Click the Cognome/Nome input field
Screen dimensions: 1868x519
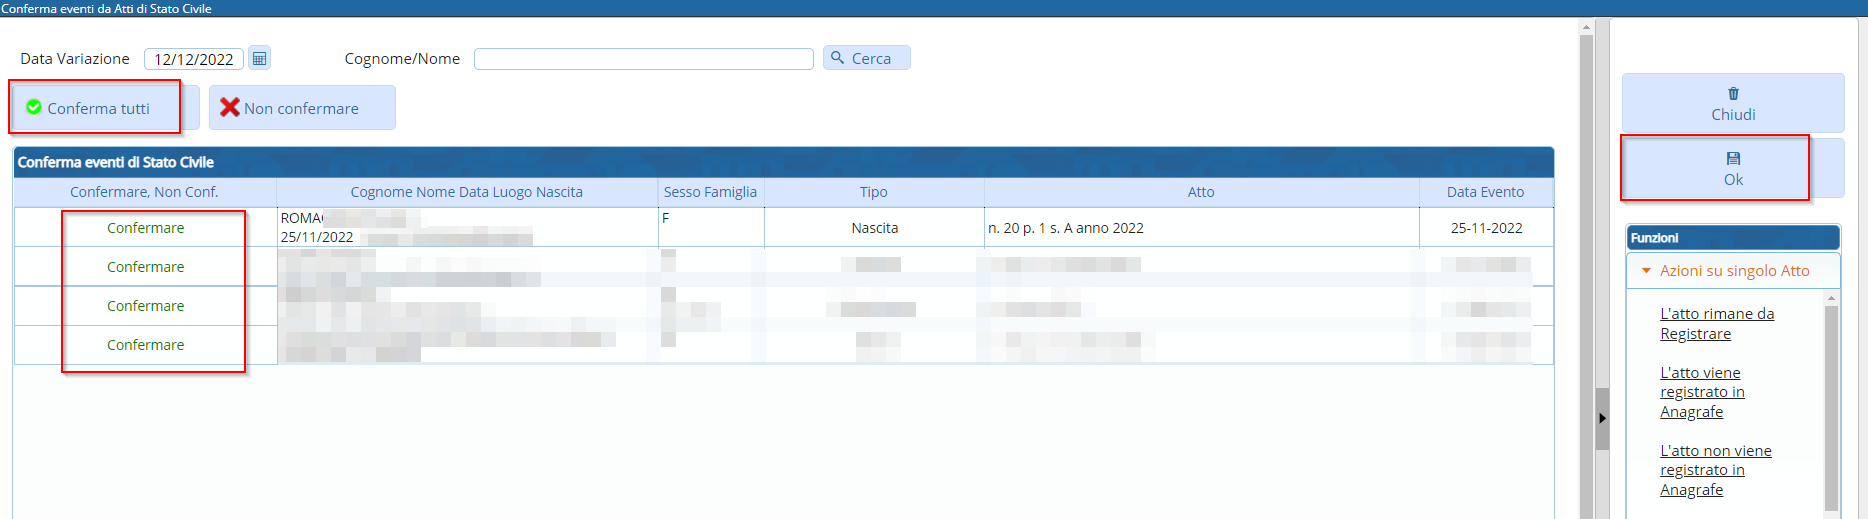(643, 59)
